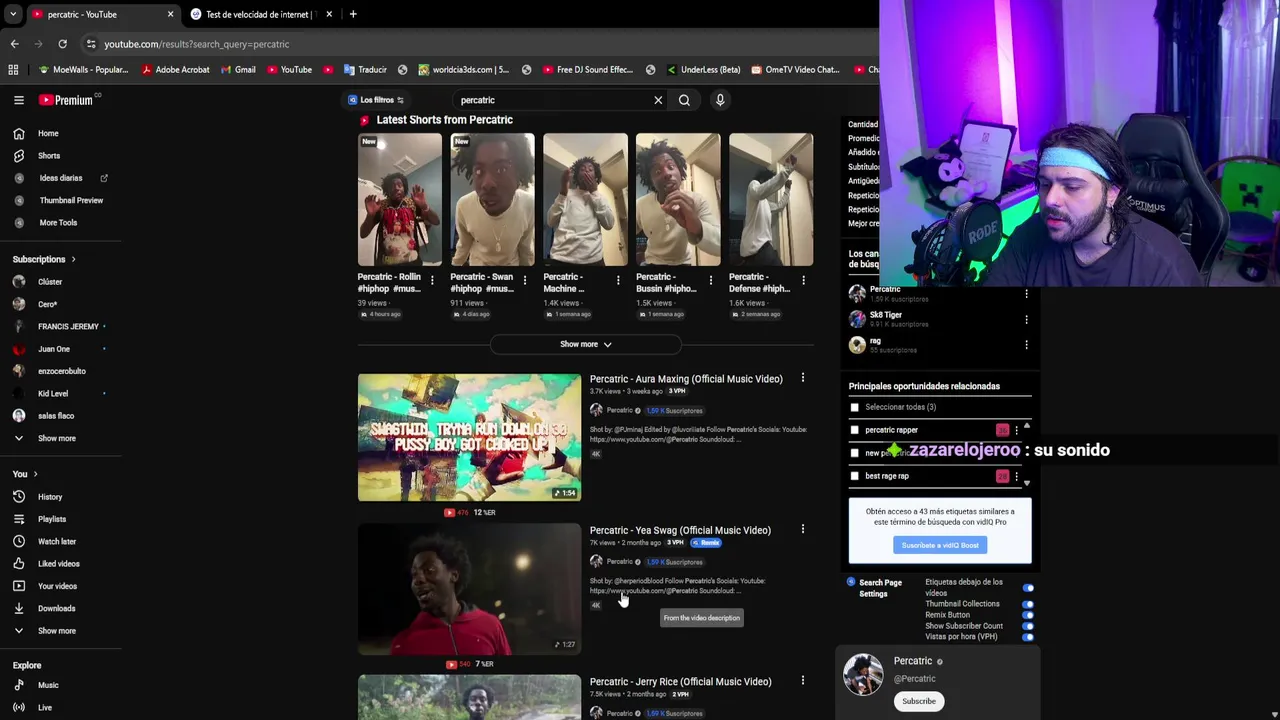
Task: Open Liked videos in the sidebar
Action: 59,564
